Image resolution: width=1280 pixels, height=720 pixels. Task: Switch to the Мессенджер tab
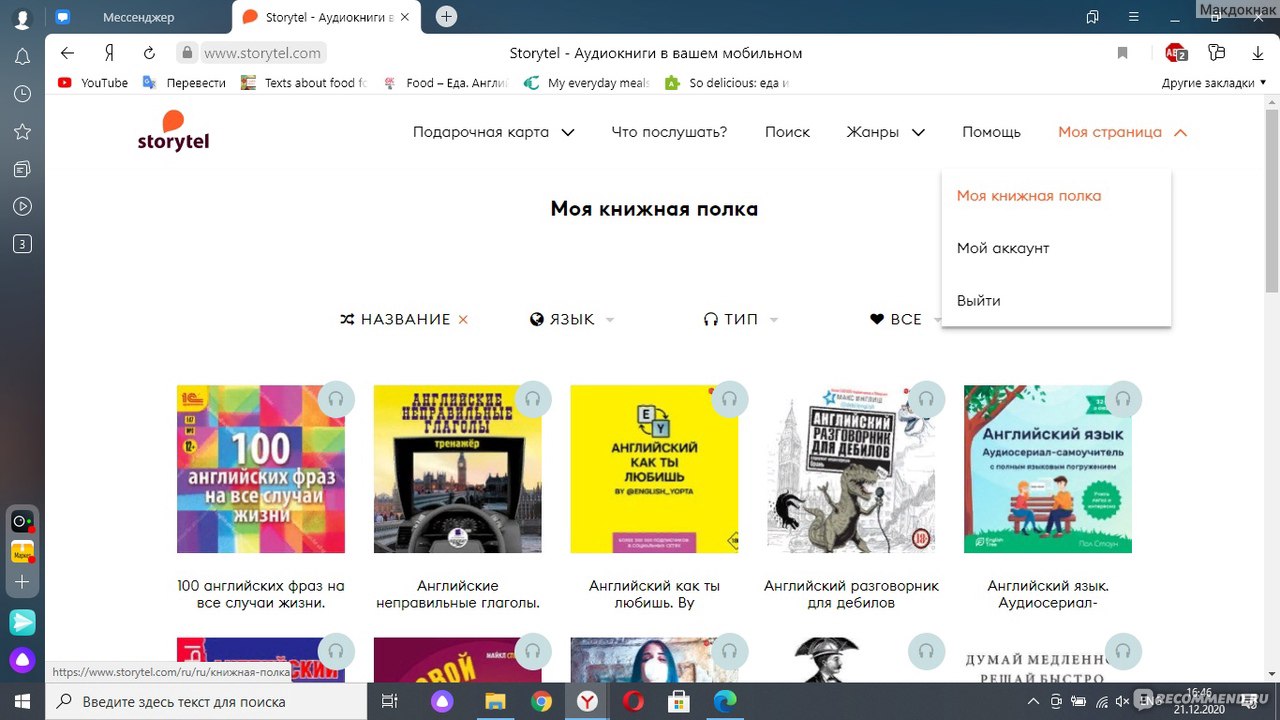[x=138, y=17]
